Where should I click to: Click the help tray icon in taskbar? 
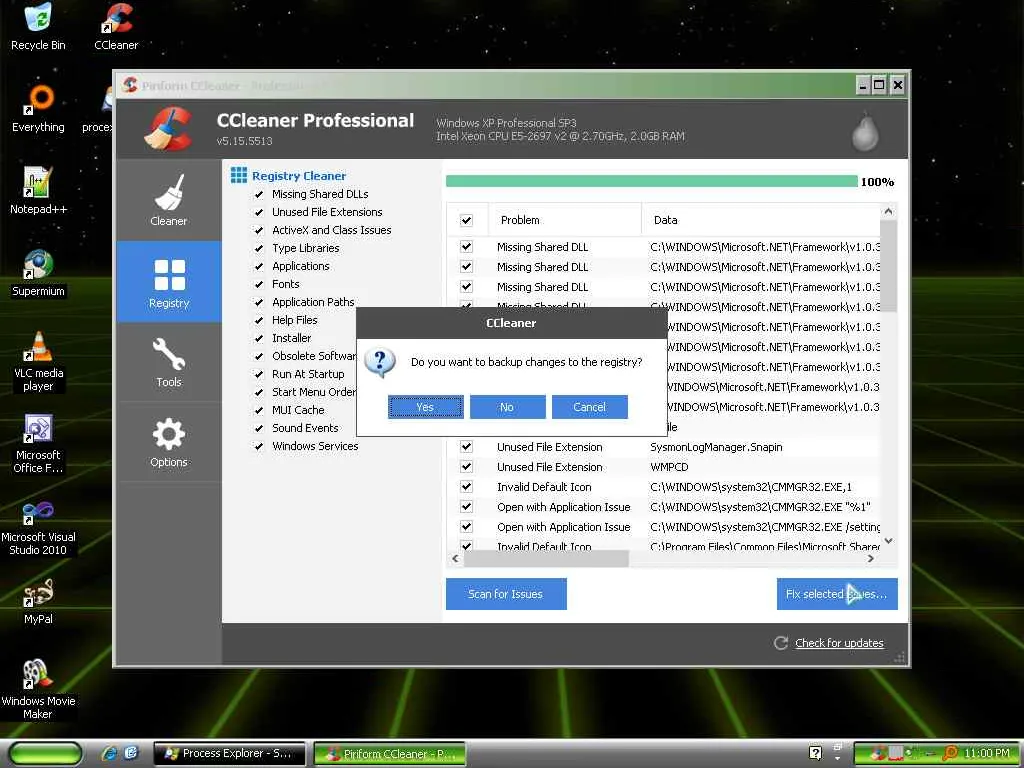[815, 753]
